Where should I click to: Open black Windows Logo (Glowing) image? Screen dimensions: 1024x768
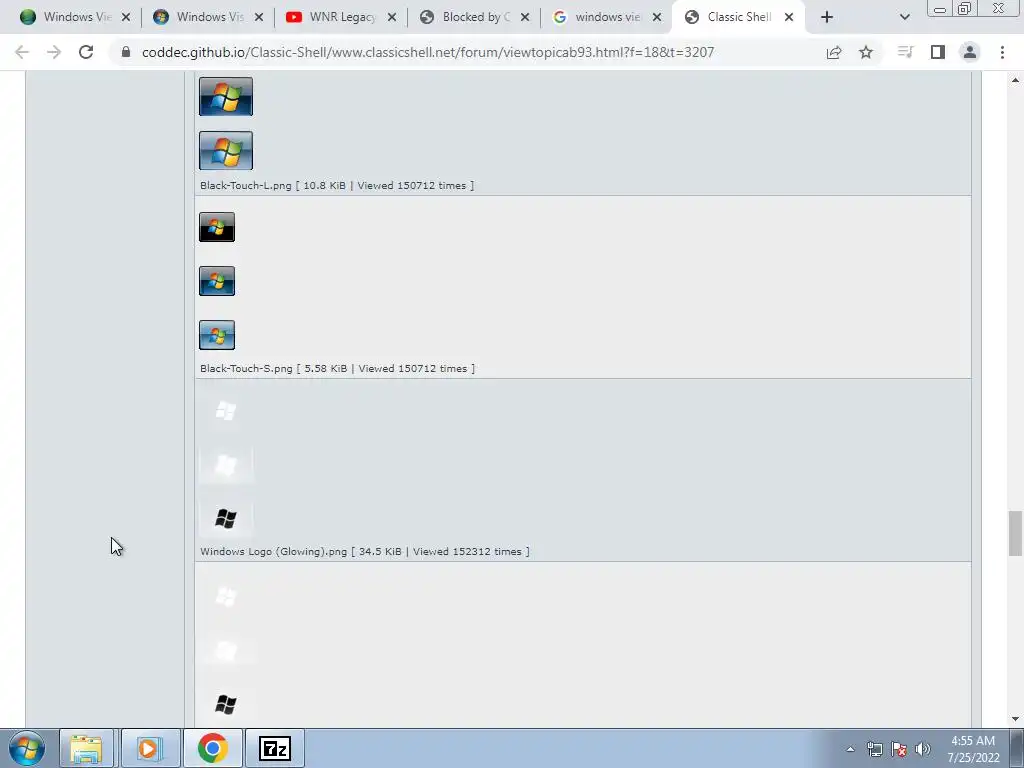point(226,519)
